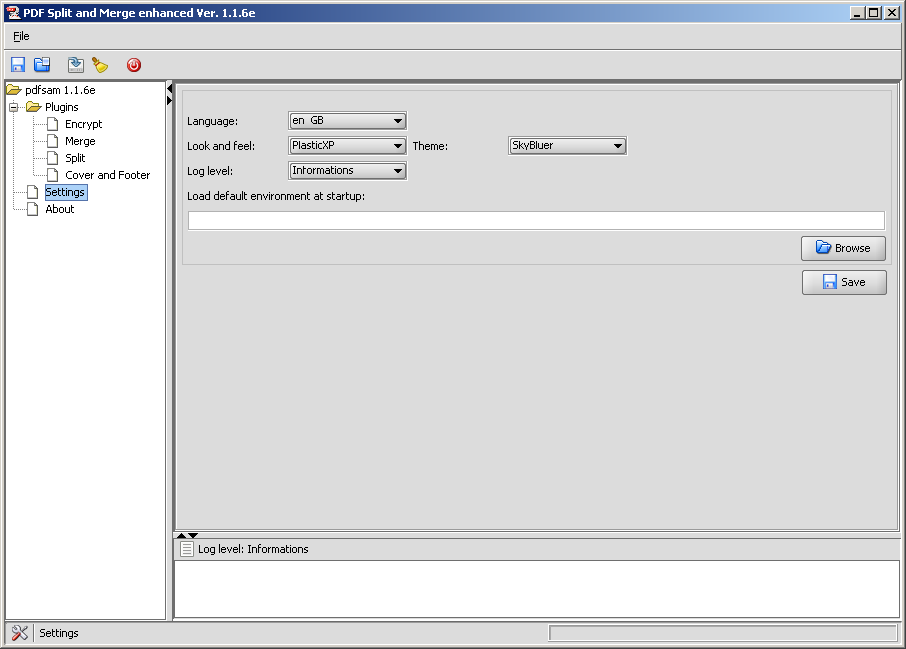
Task: Click the Browse button
Action: (x=843, y=248)
